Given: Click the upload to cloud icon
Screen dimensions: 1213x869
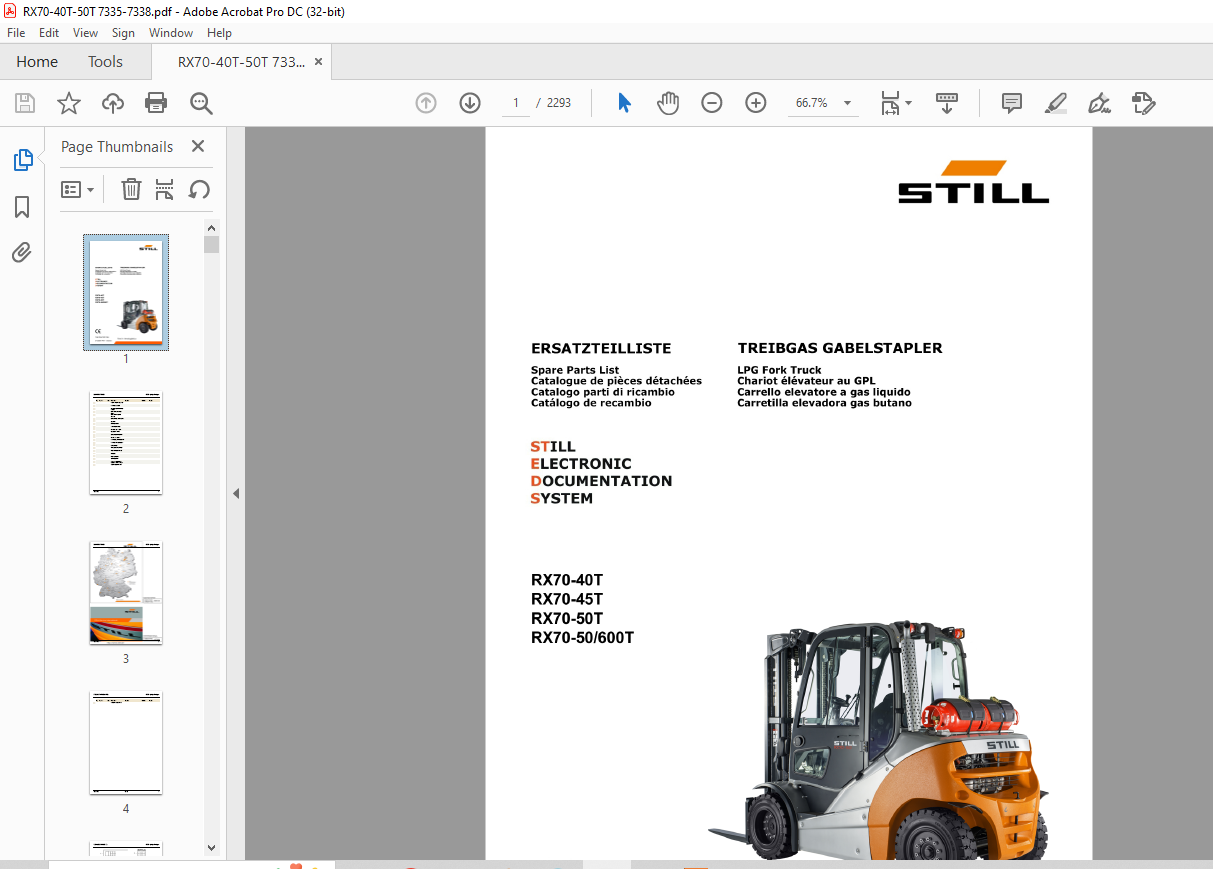Looking at the screenshot, I should (x=113, y=103).
